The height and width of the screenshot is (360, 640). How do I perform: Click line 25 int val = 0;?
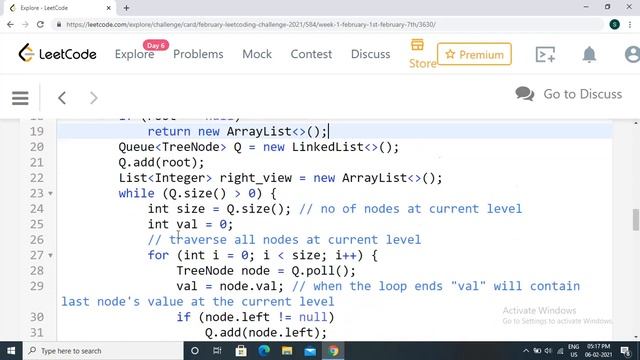pyautogui.click(x=190, y=224)
